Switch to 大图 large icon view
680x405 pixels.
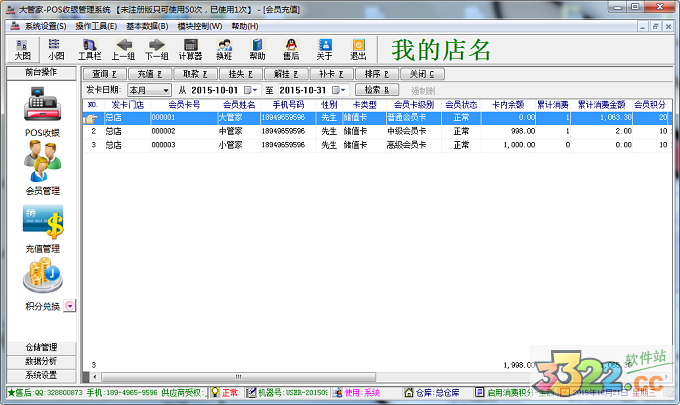point(23,49)
